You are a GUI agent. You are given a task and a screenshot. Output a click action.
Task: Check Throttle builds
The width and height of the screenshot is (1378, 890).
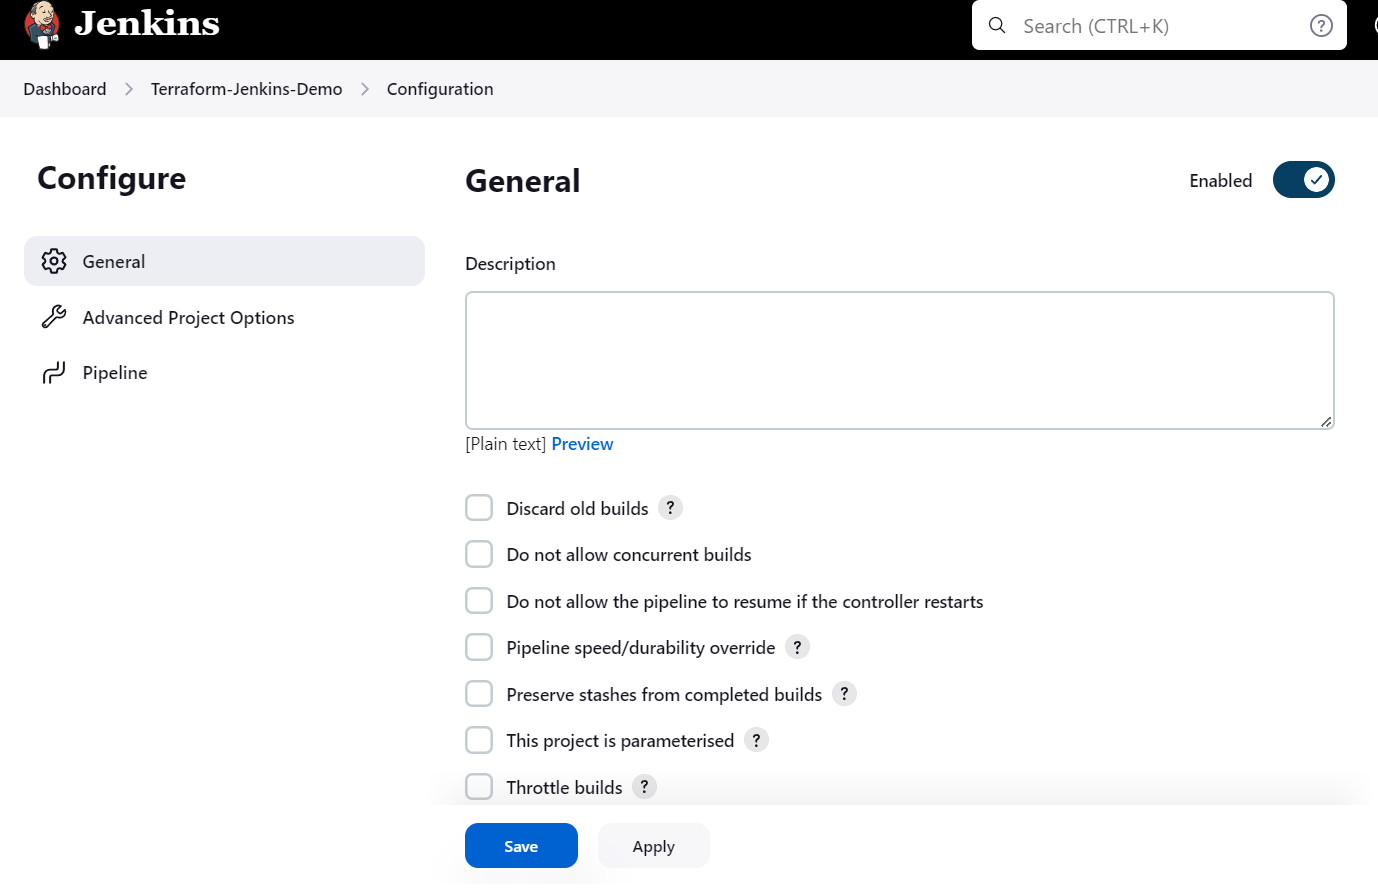[479, 787]
